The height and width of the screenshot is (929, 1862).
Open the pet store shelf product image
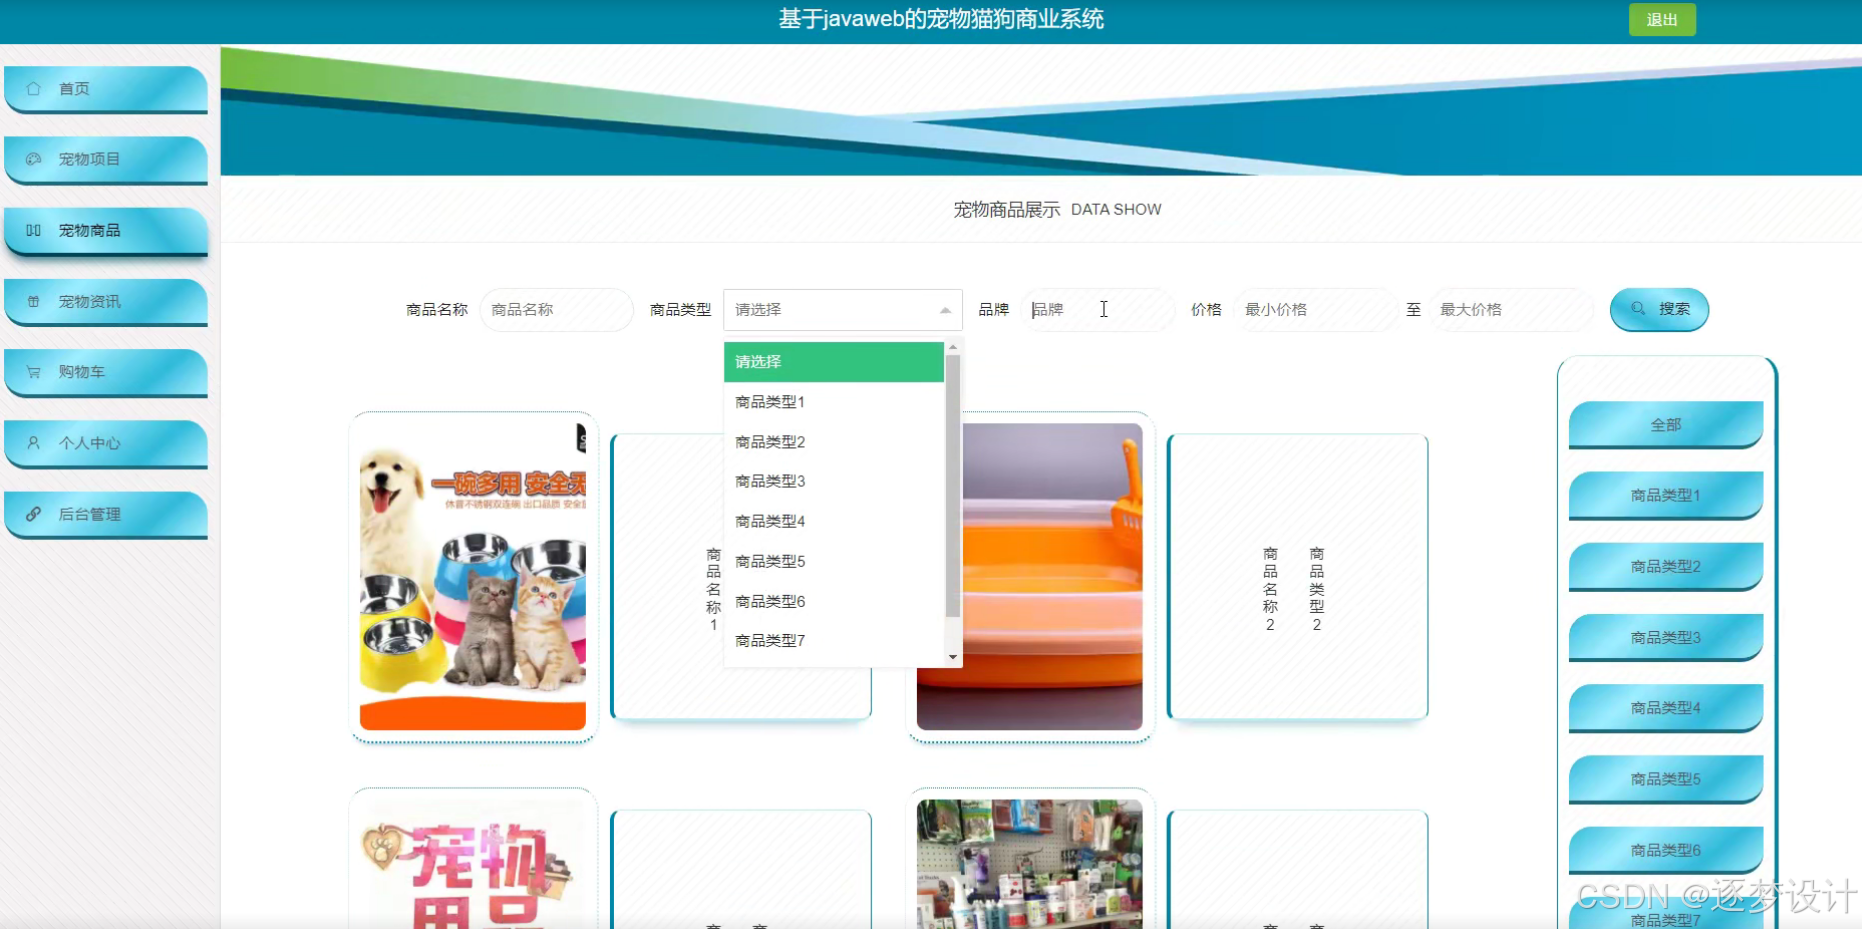[x=1029, y=864]
